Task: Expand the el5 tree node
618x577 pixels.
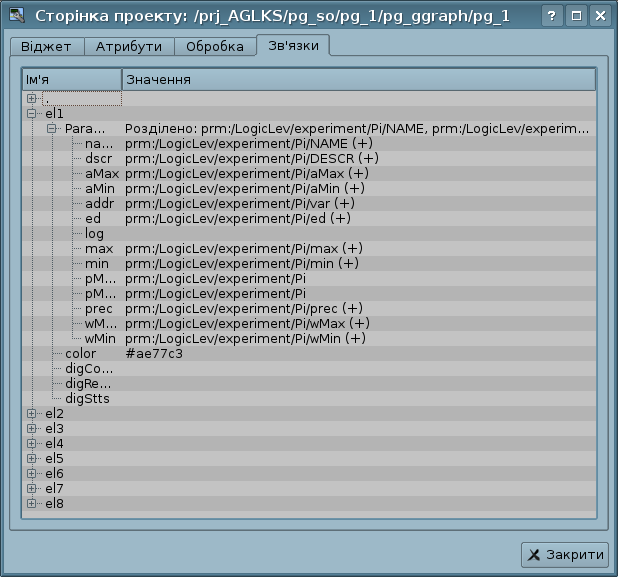Action: [32, 459]
